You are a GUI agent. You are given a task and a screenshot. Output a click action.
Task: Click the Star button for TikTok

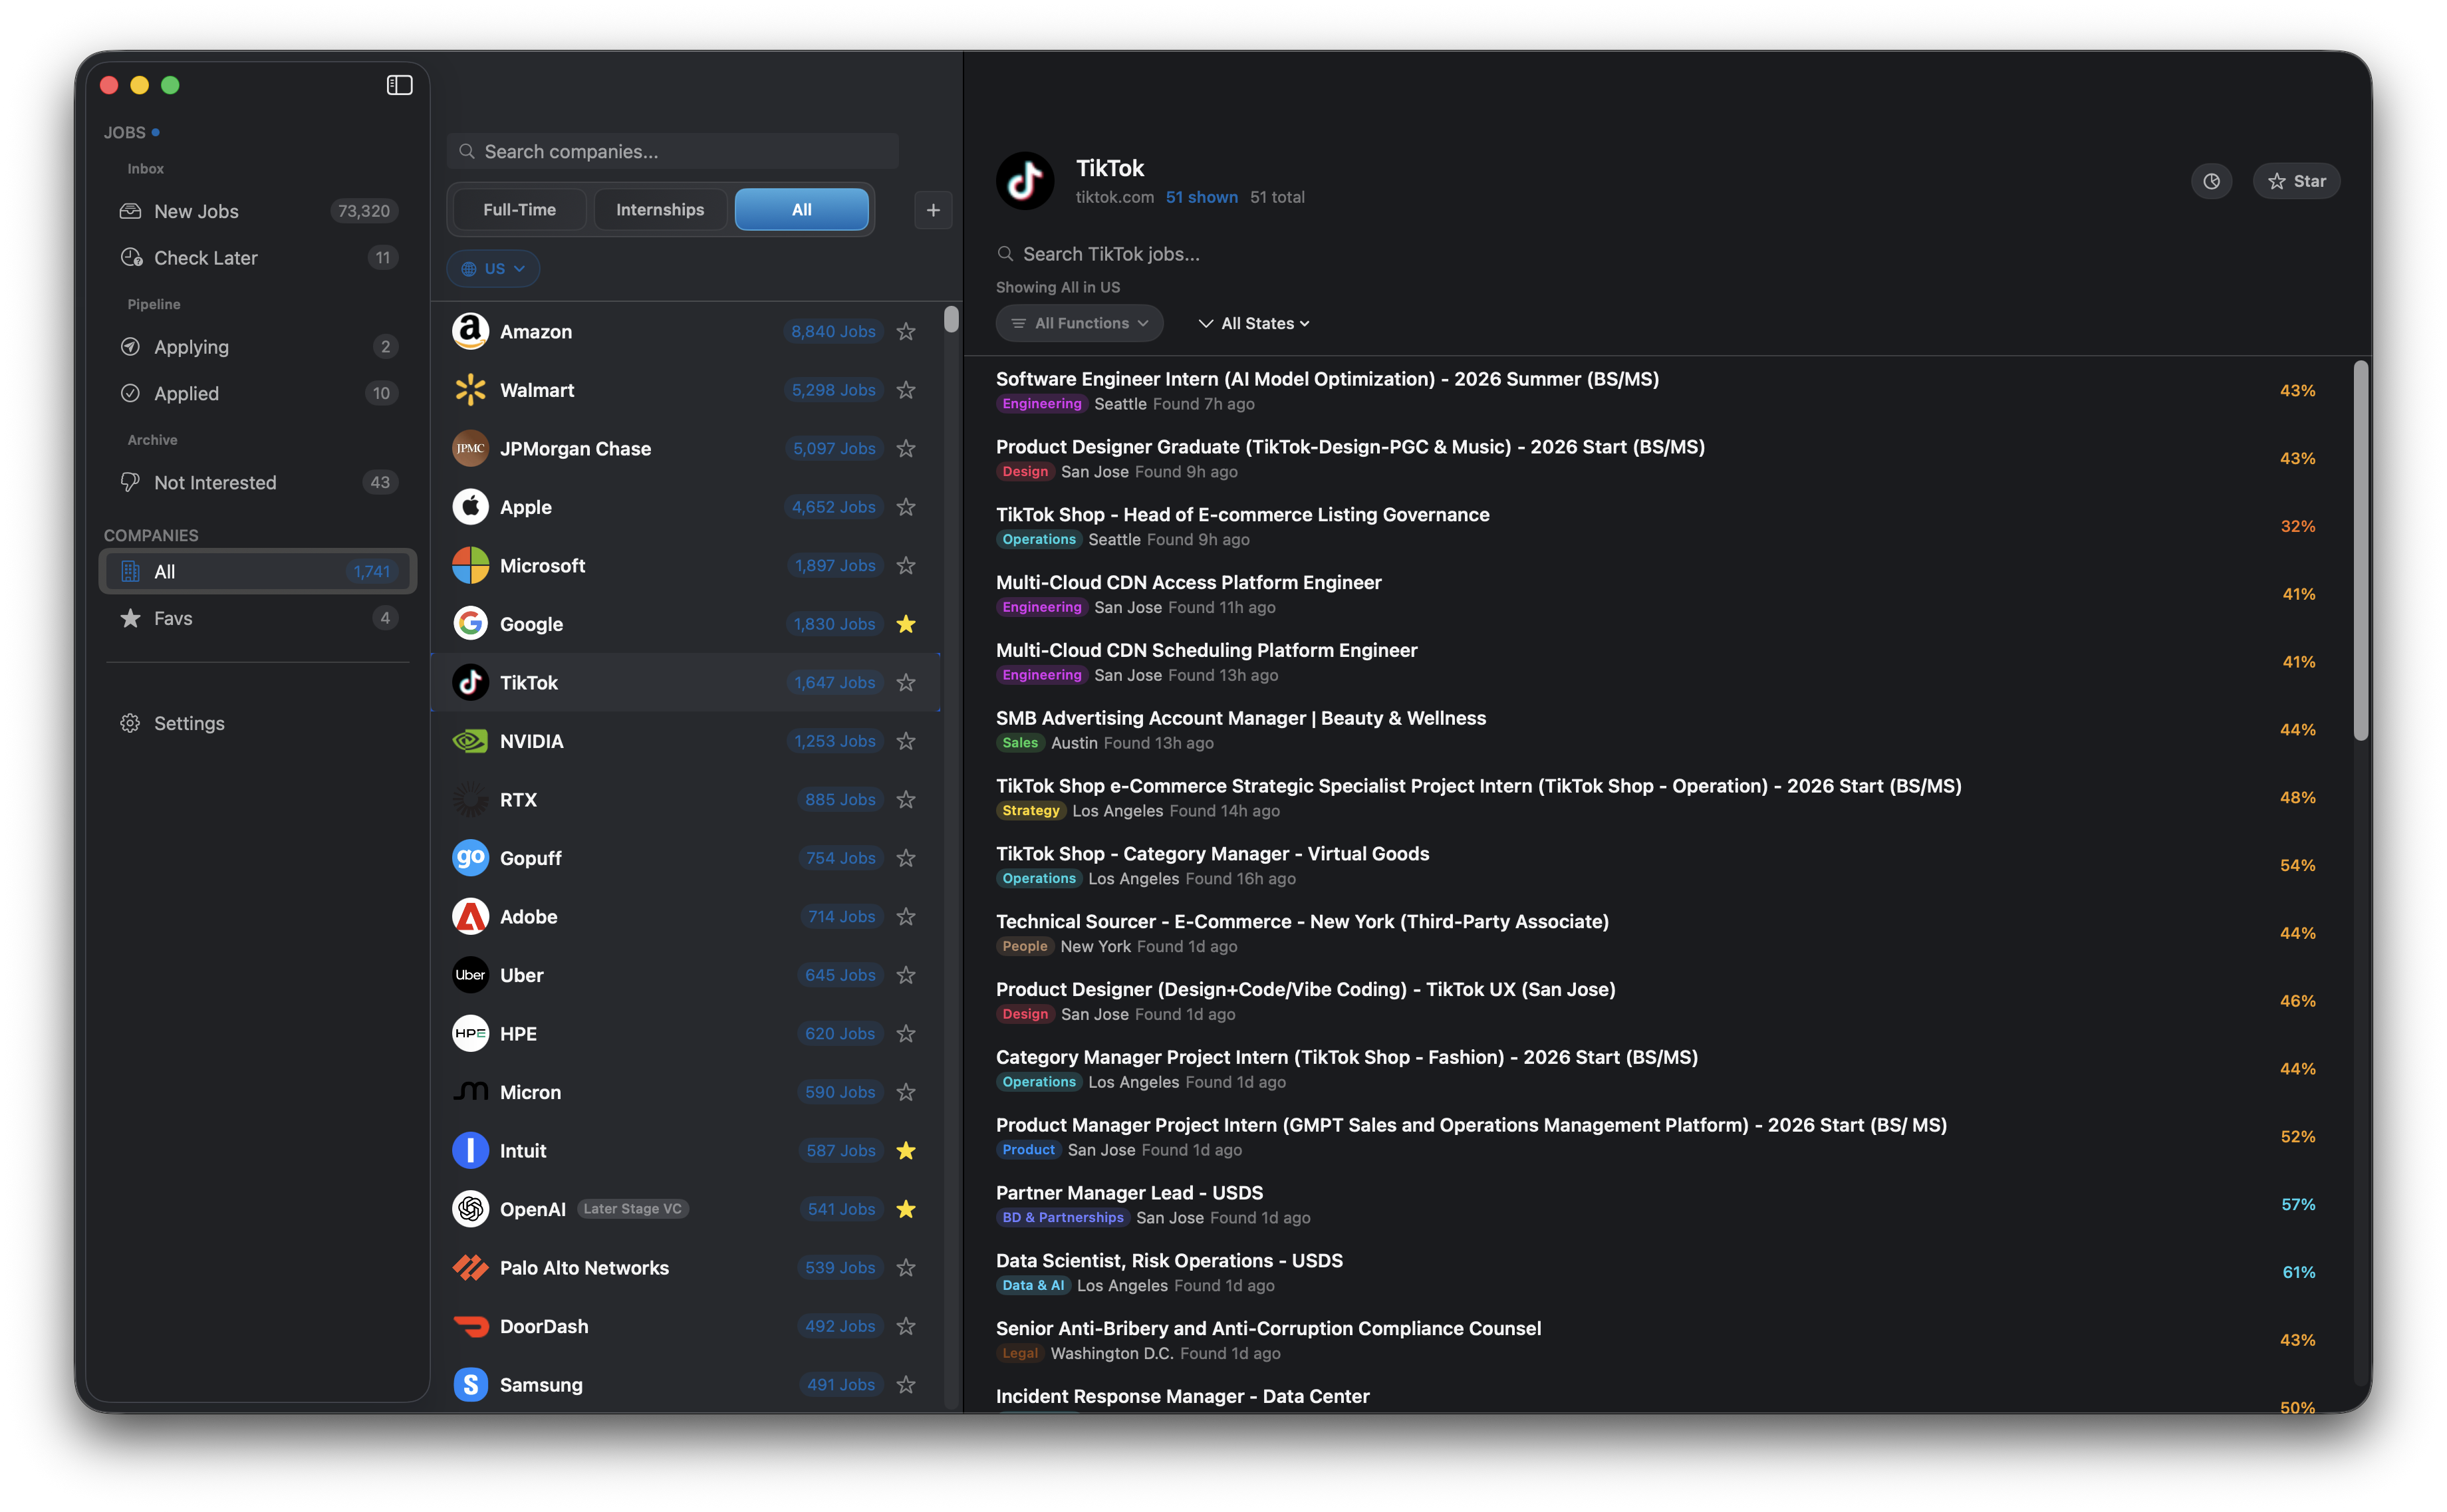tap(2296, 181)
